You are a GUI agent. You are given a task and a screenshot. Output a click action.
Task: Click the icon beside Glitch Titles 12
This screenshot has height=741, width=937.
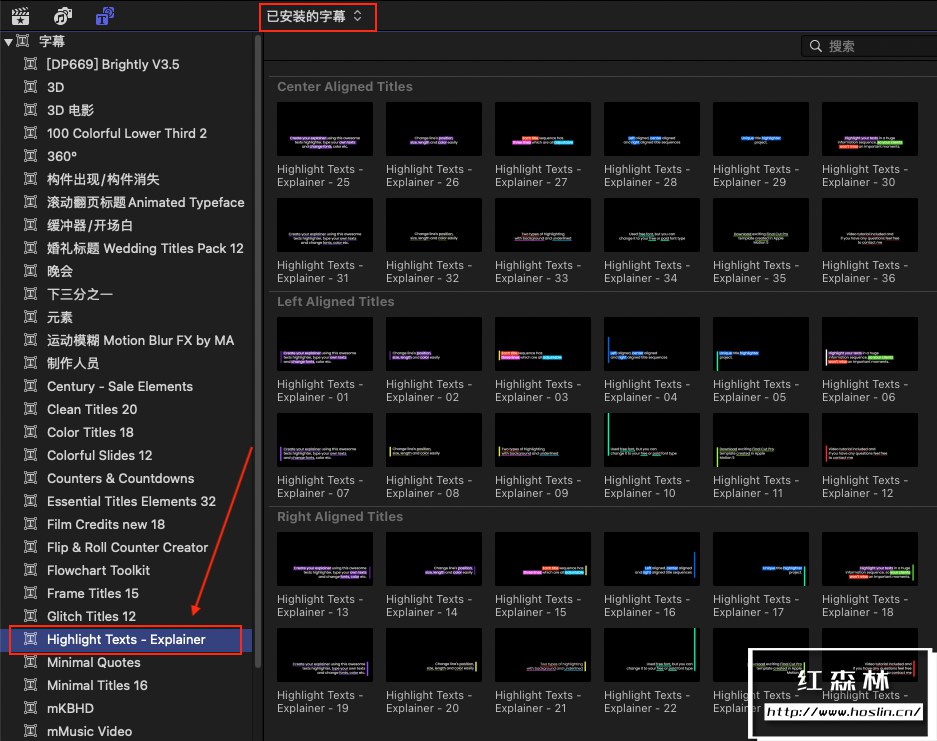click(30, 616)
